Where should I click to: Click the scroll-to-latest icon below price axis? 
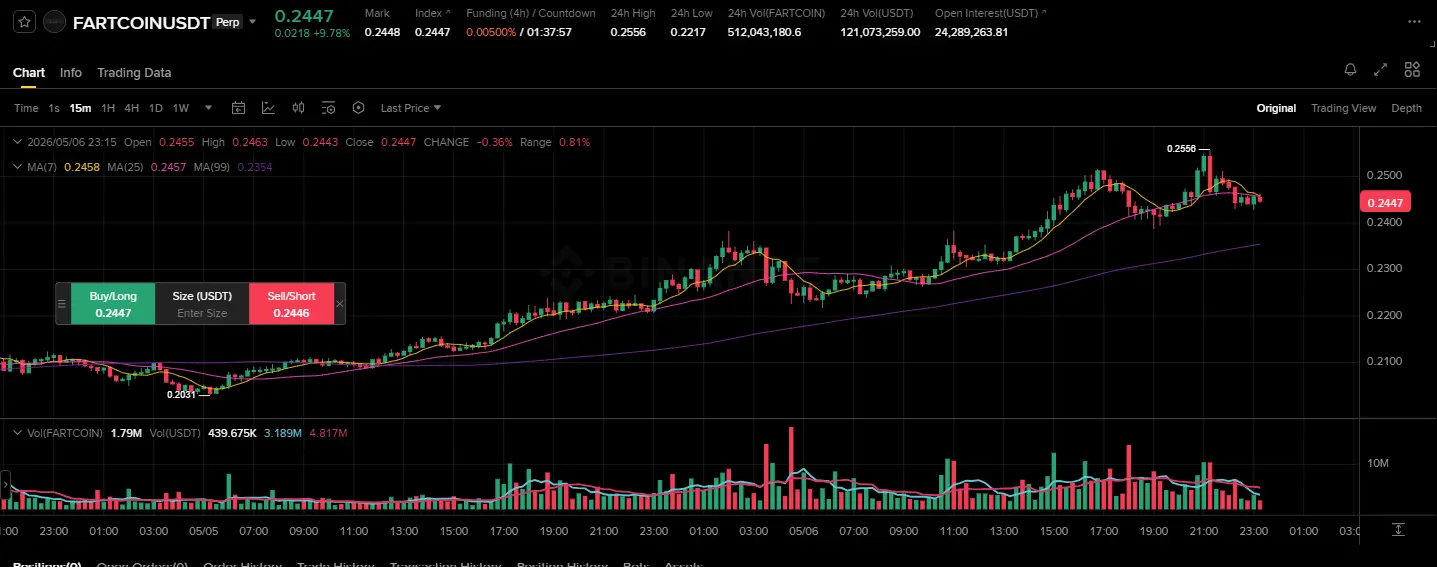(1398, 529)
